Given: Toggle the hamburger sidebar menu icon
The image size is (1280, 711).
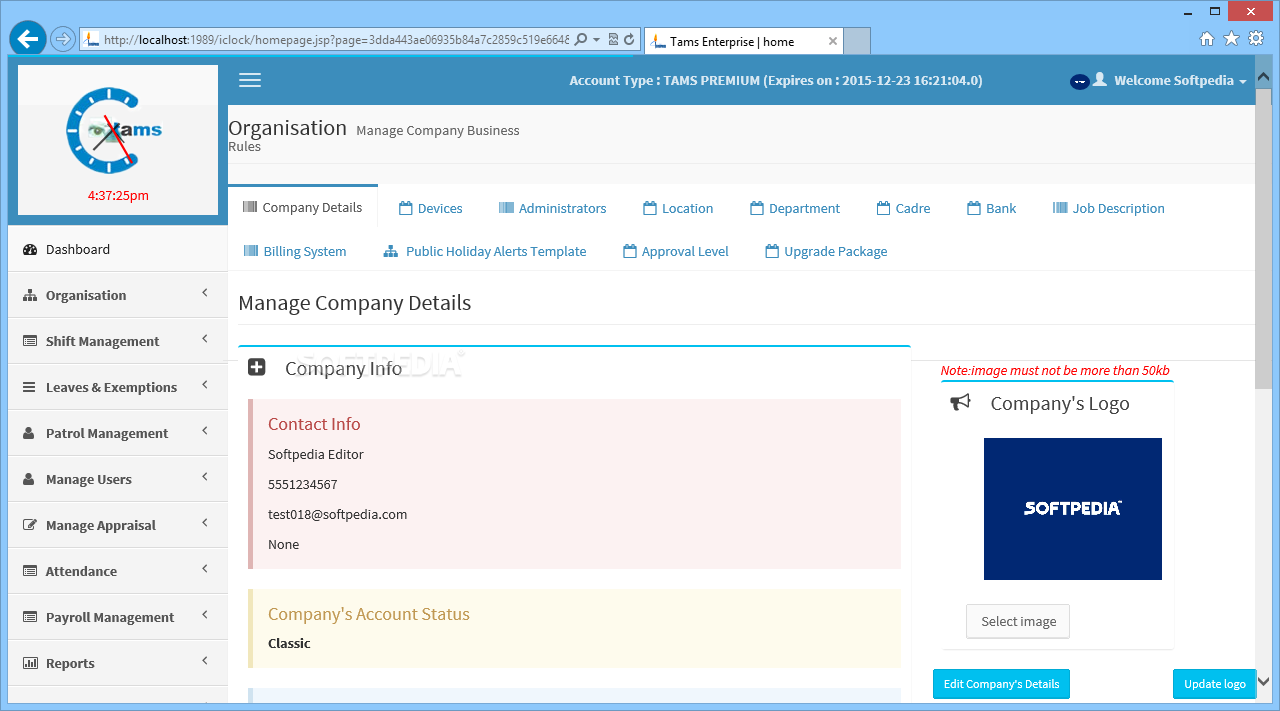Looking at the screenshot, I should [x=250, y=80].
